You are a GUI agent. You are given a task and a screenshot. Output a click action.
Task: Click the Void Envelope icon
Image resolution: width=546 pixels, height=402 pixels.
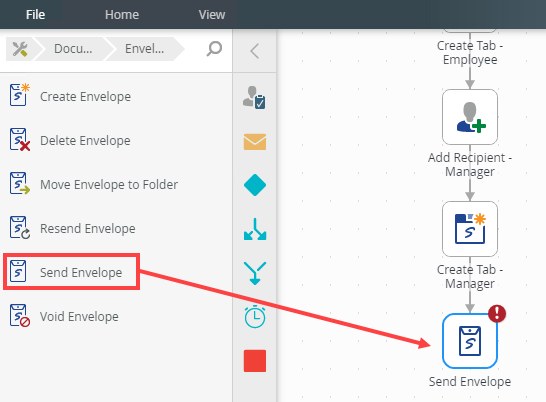point(20,315)
